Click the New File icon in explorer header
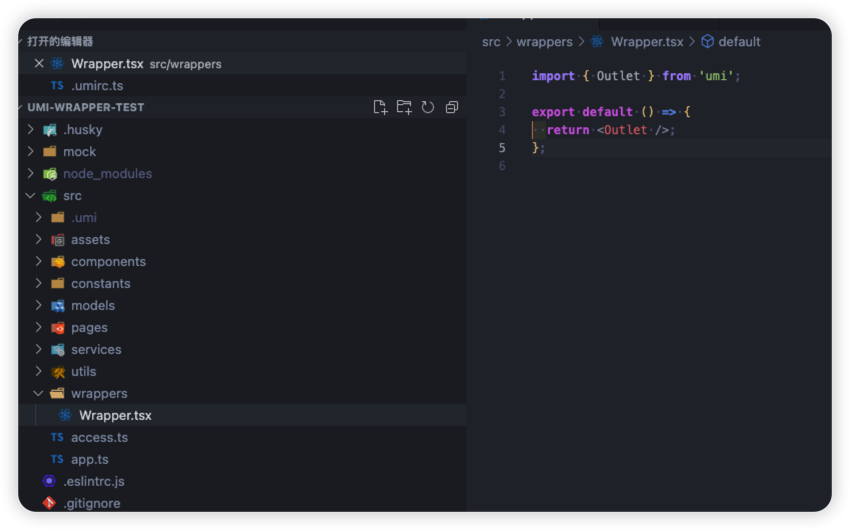The width and height of the screenshot is (850, 530). pyautogui.click(x=381, y=107)
